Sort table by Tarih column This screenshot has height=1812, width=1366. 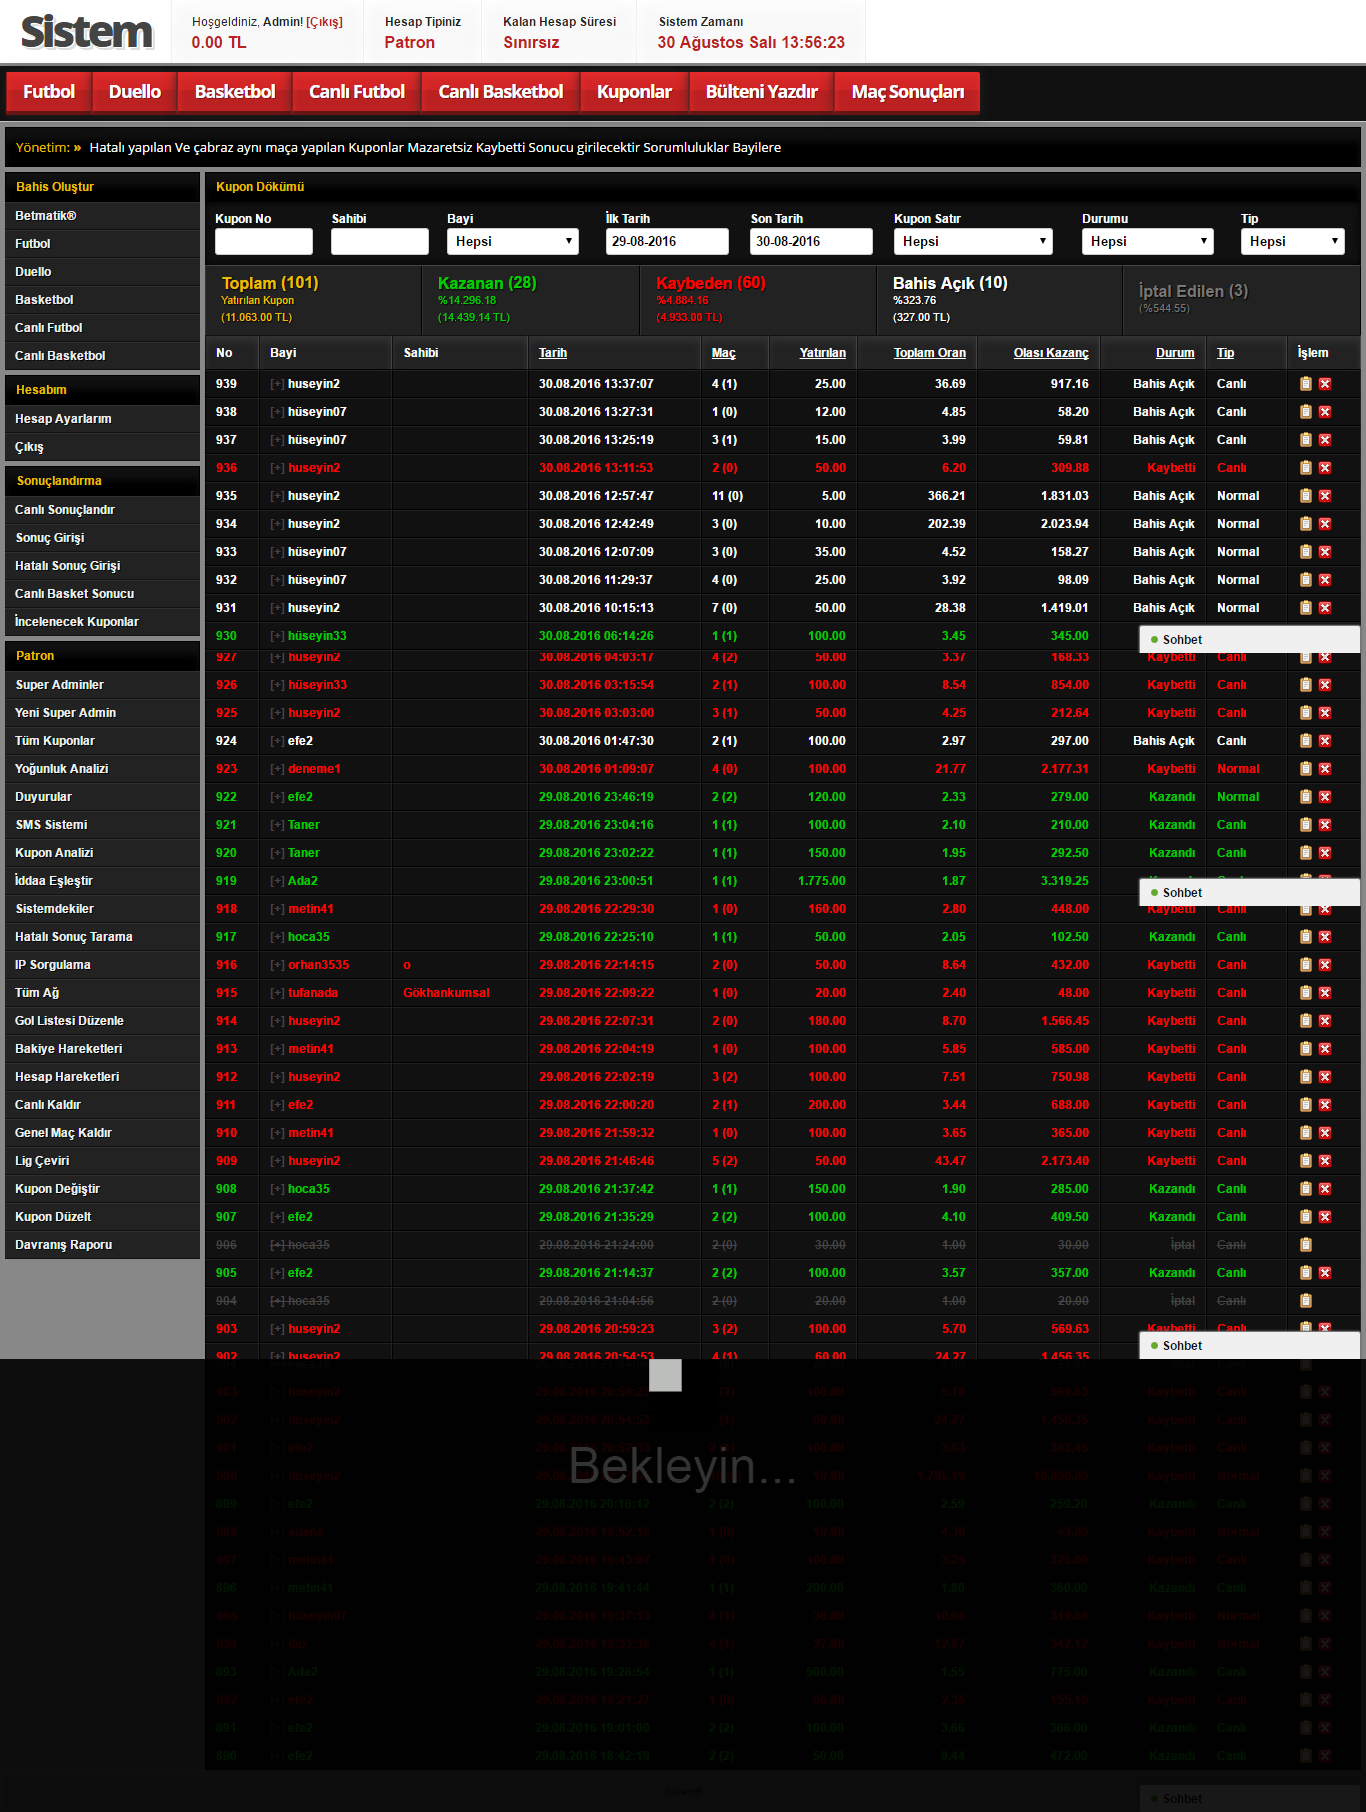click(553, 353)
